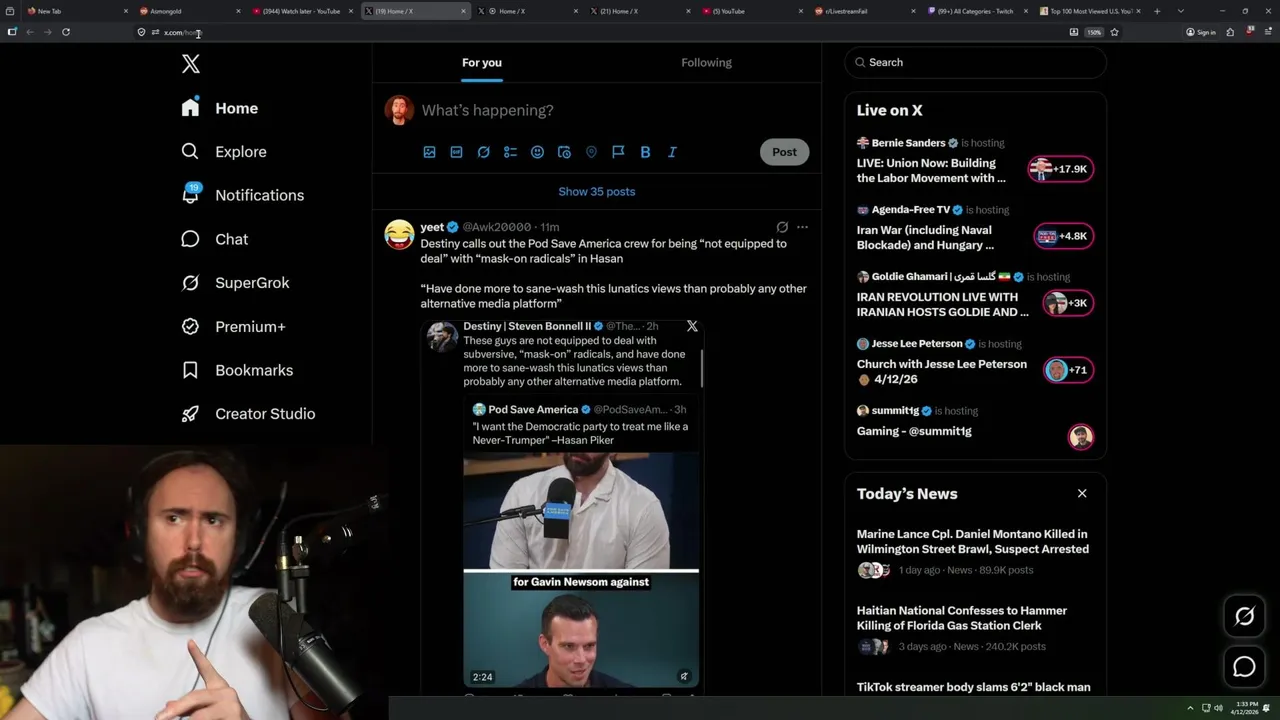Click the system tray volume icon
This screenshot has height=720, width=1280.
click(x=1218, y=708)
